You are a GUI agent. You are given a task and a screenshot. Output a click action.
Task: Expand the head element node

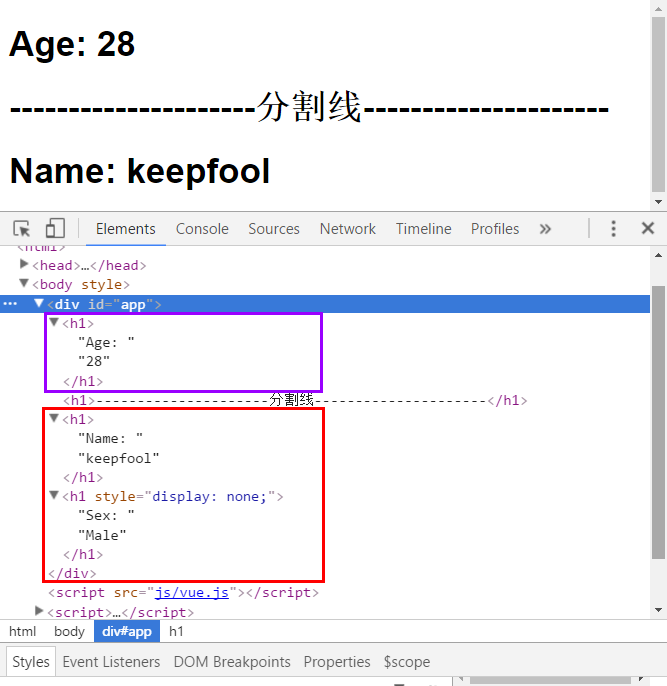pyautogui.click(x=24, y=264)
